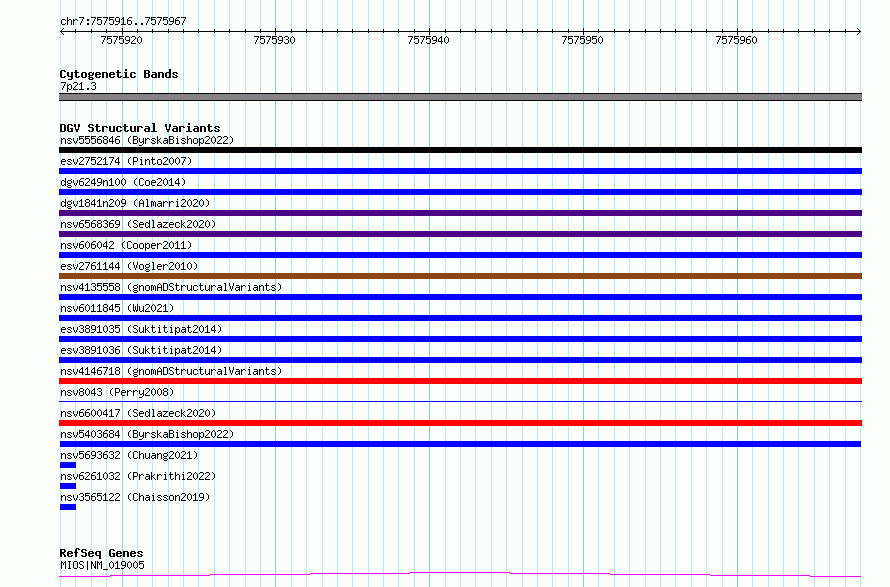Select nsv6011845 (Wu2021) label
This screenshot has height=587, width=890.
117,308
